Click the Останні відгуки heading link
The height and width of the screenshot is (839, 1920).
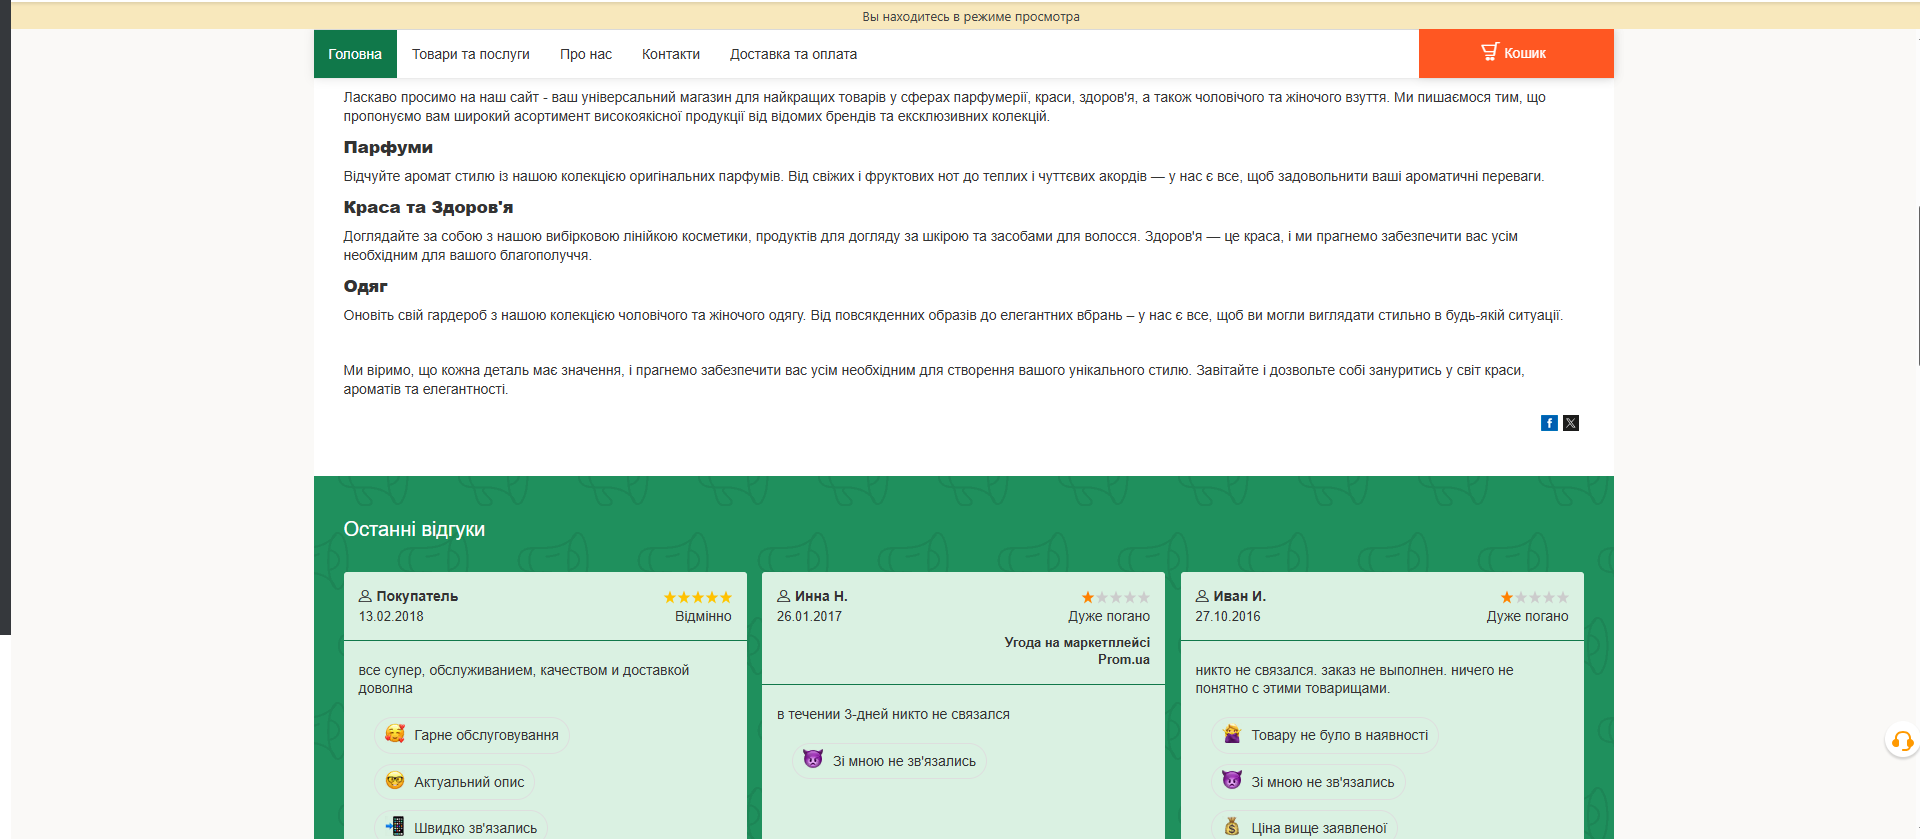click(x=414, y=529)
